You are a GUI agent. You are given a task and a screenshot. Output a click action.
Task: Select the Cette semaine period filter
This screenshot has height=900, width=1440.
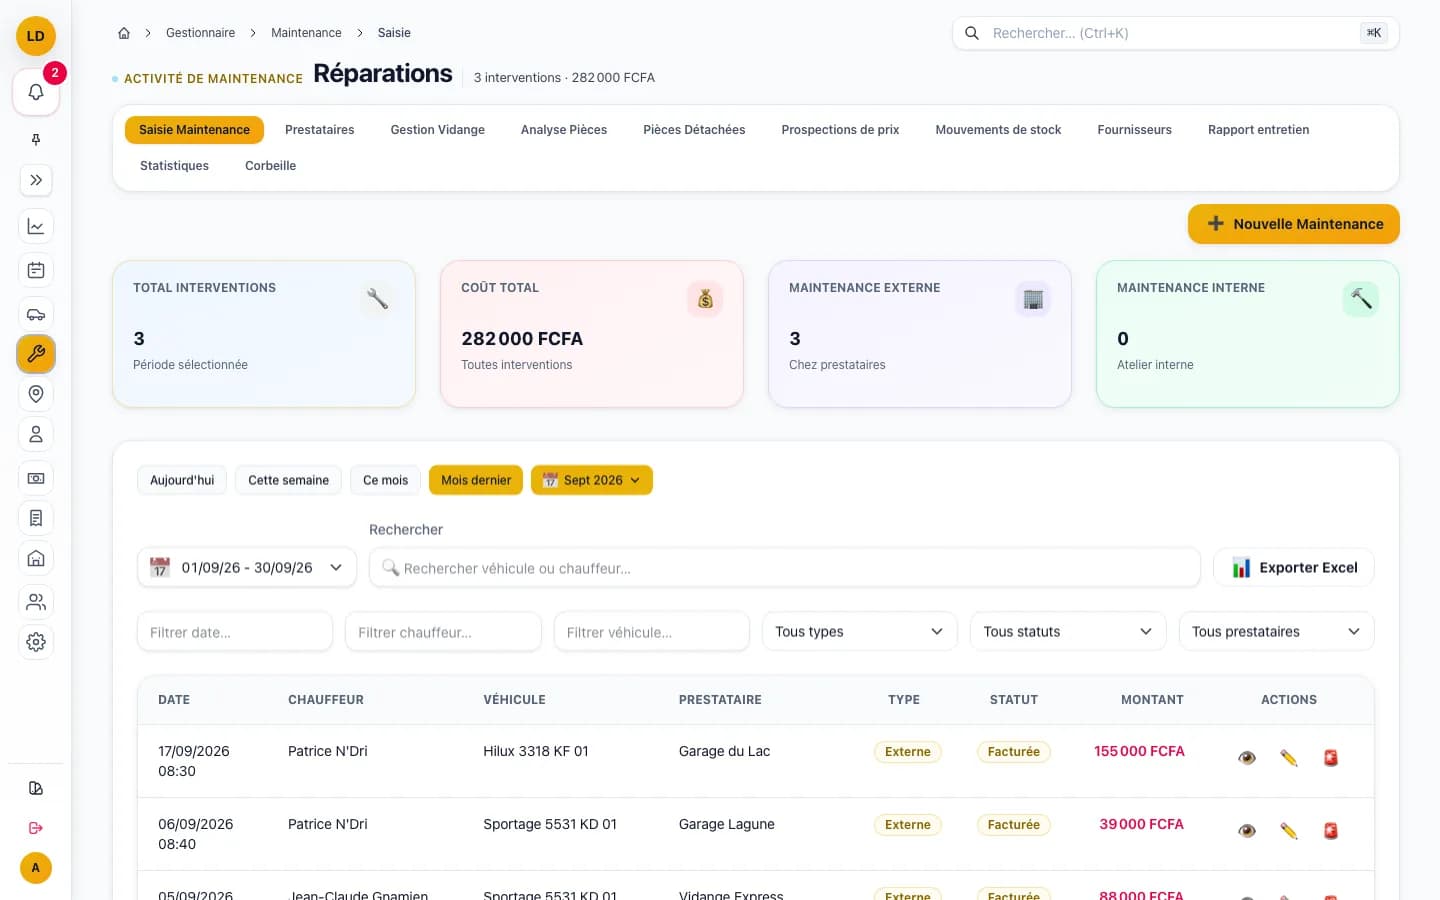click(288, 480)
